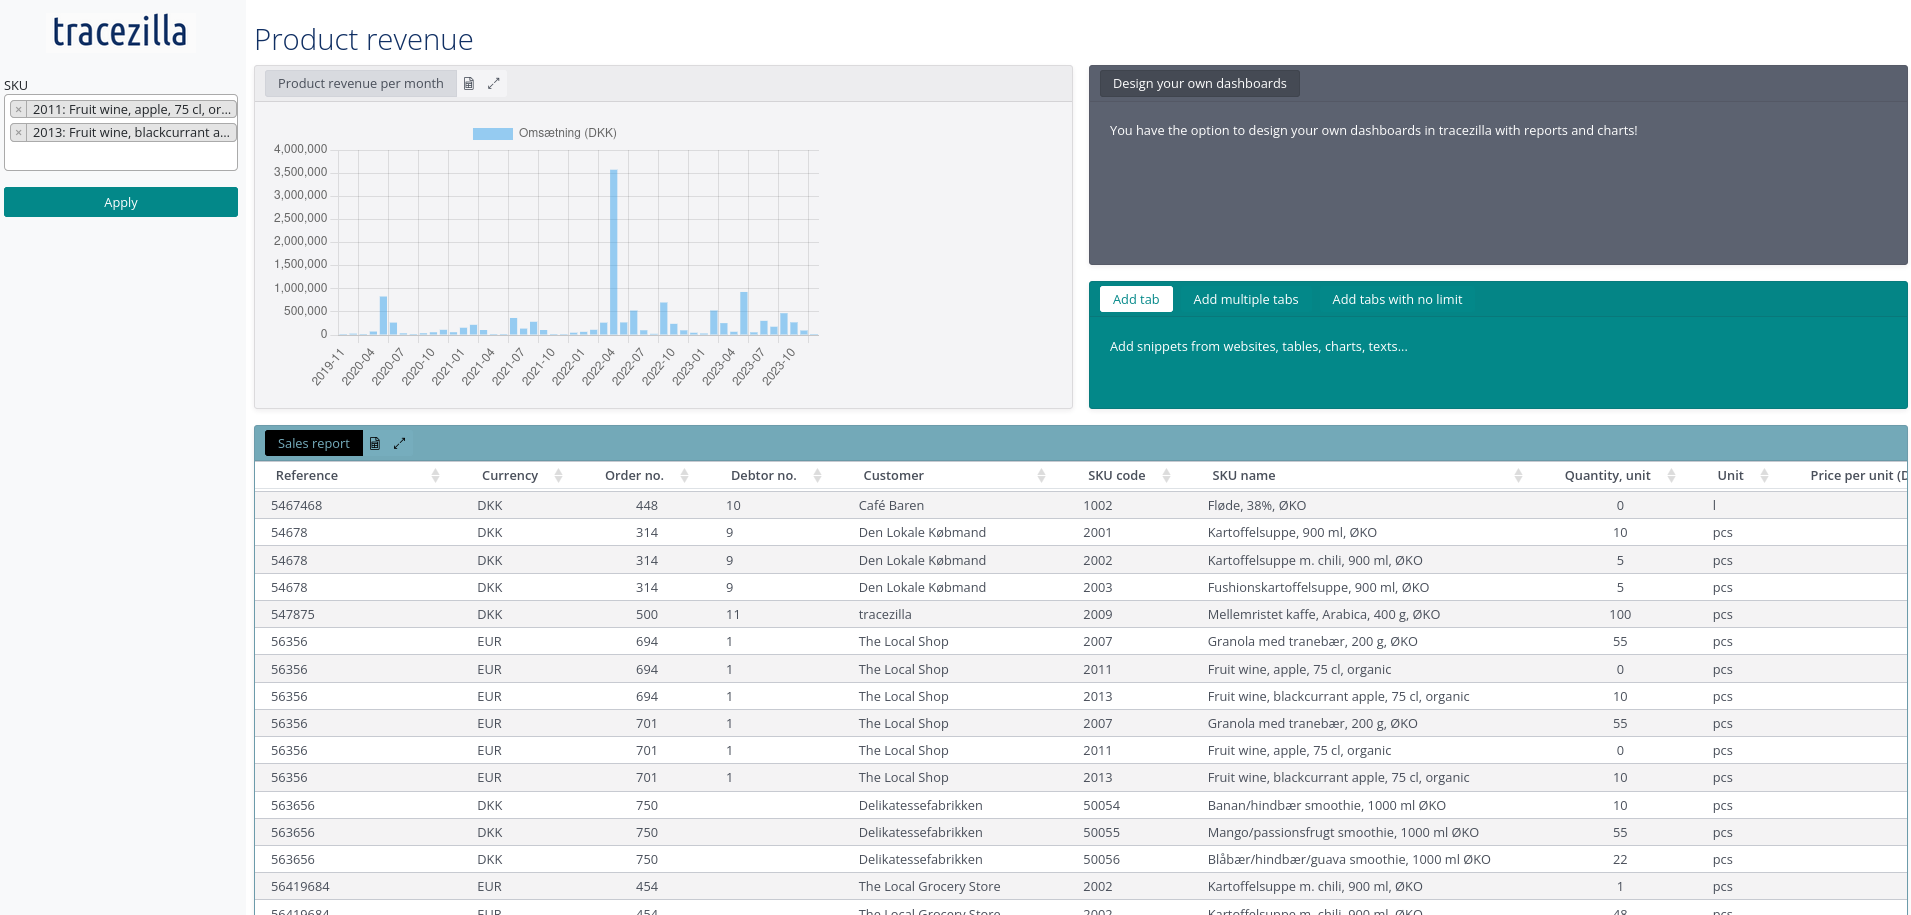Click the Design your own dashboards button
The height and width of the screenshot is (915, 1911).
[1198, 83]
